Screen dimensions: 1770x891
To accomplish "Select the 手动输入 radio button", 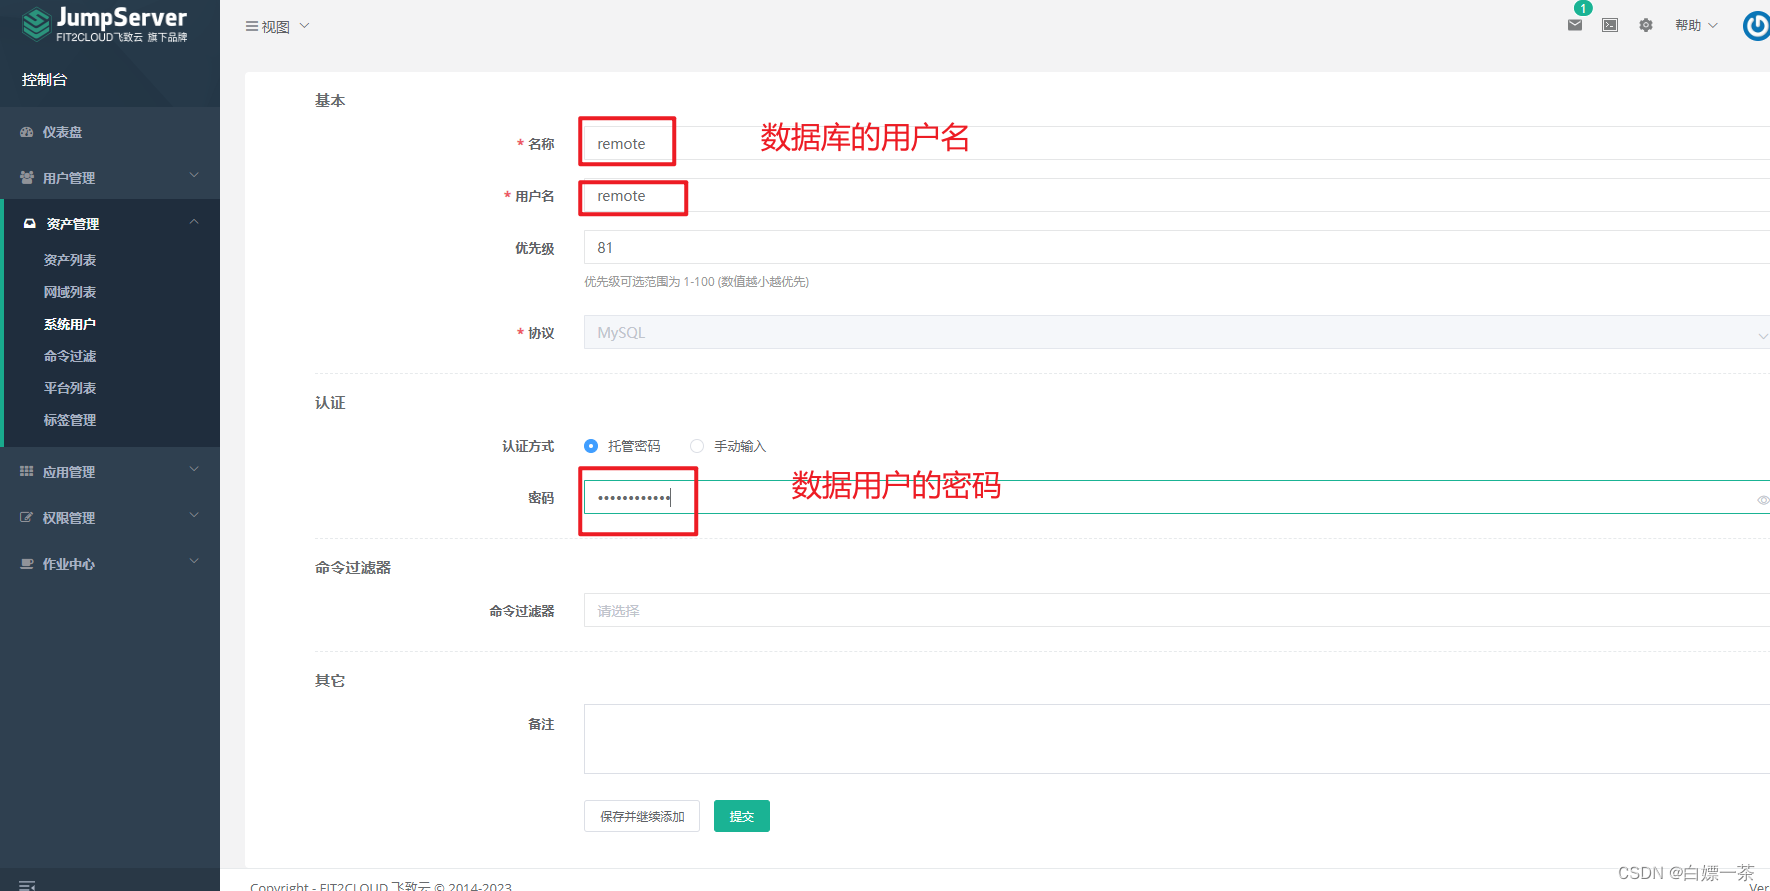I will tap(697, 446).
